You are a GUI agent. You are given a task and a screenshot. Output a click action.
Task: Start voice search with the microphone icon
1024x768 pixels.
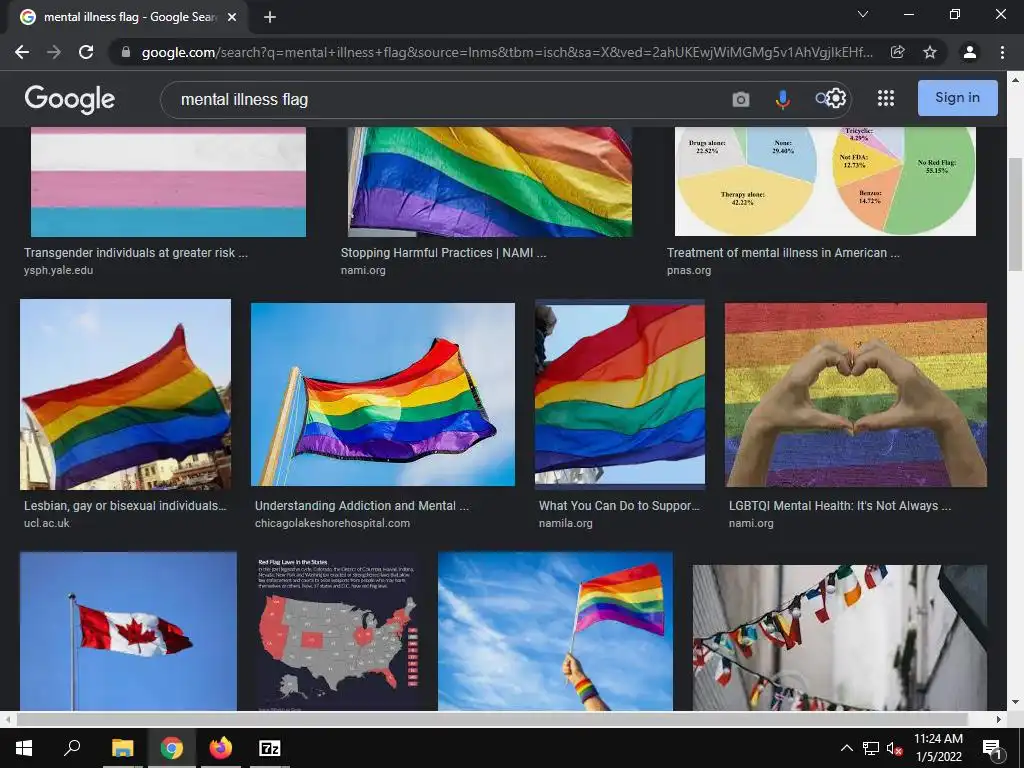pyautogui.click(x=782, y=99)
